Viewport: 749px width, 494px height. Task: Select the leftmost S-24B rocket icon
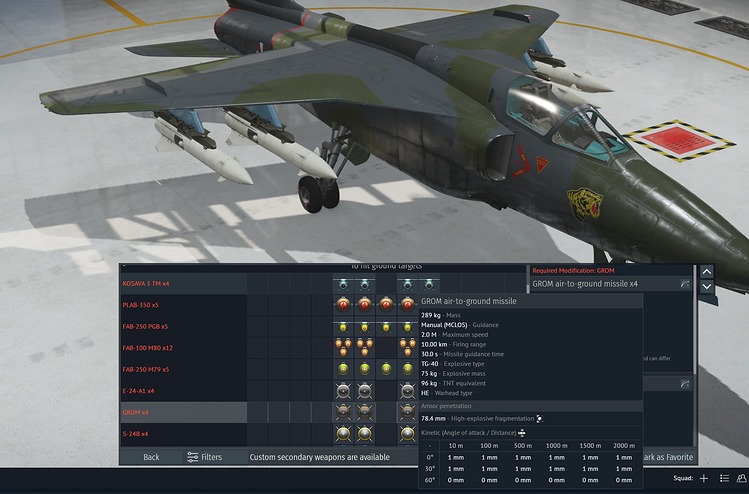click(x=343, y=434)
